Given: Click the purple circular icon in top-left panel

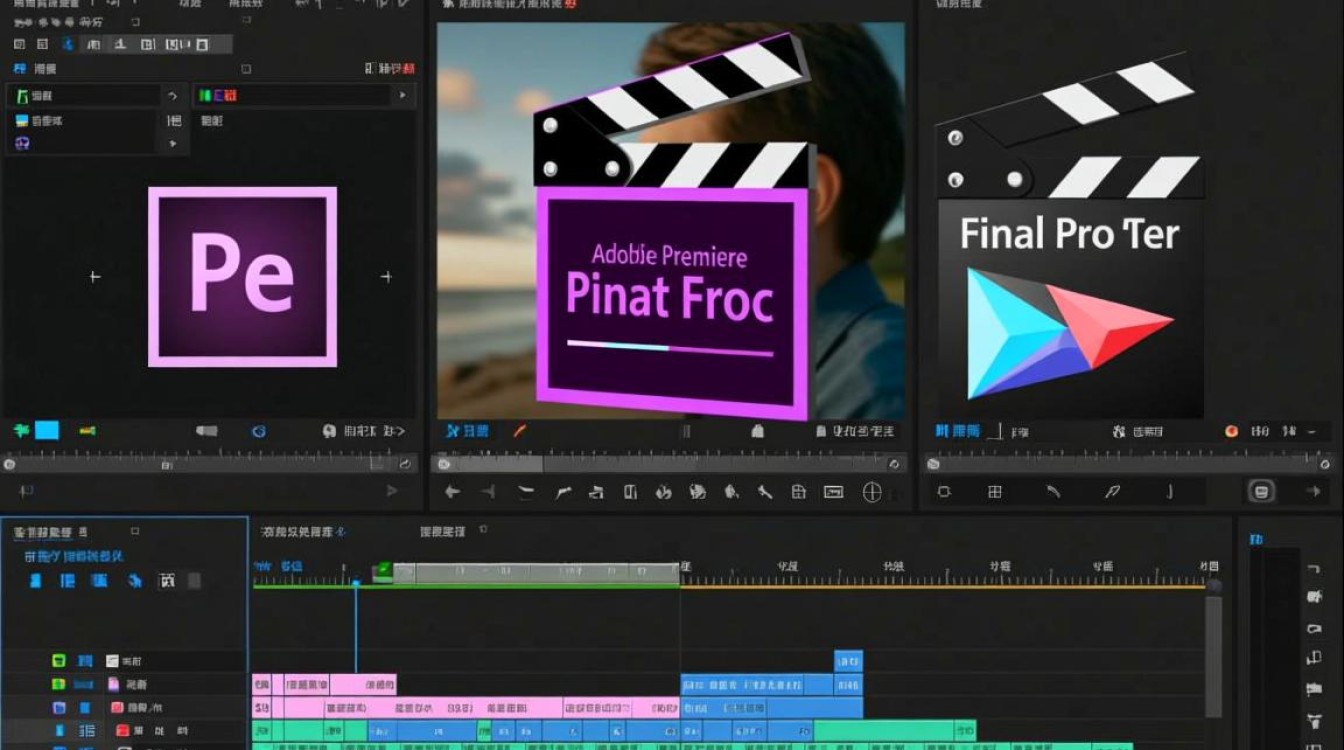Looking at the screenshot, I should pos(22,144).
